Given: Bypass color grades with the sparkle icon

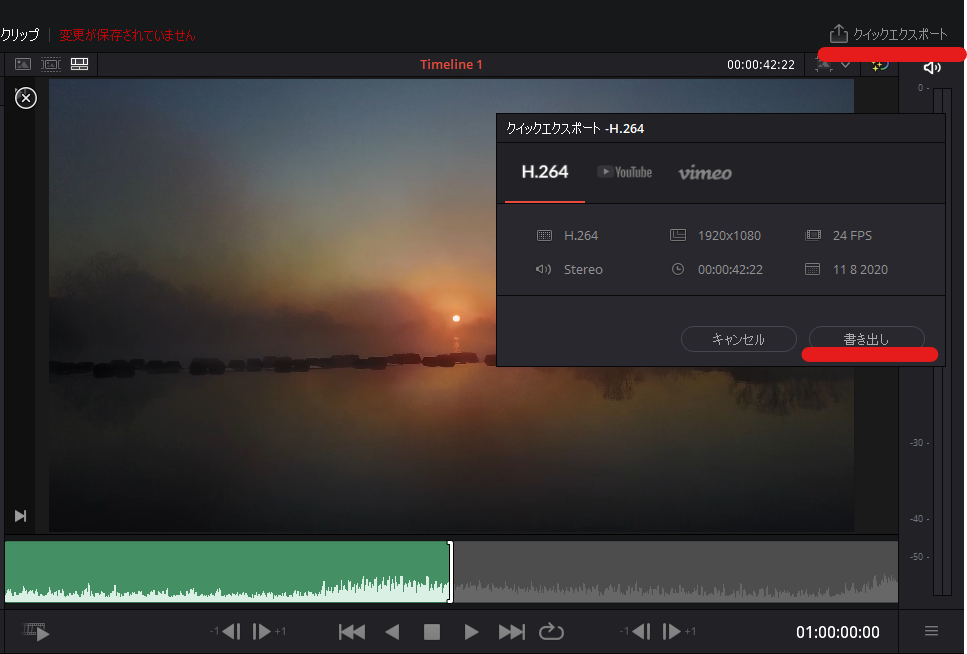Looking at the screenshot, I should (880, 65).
